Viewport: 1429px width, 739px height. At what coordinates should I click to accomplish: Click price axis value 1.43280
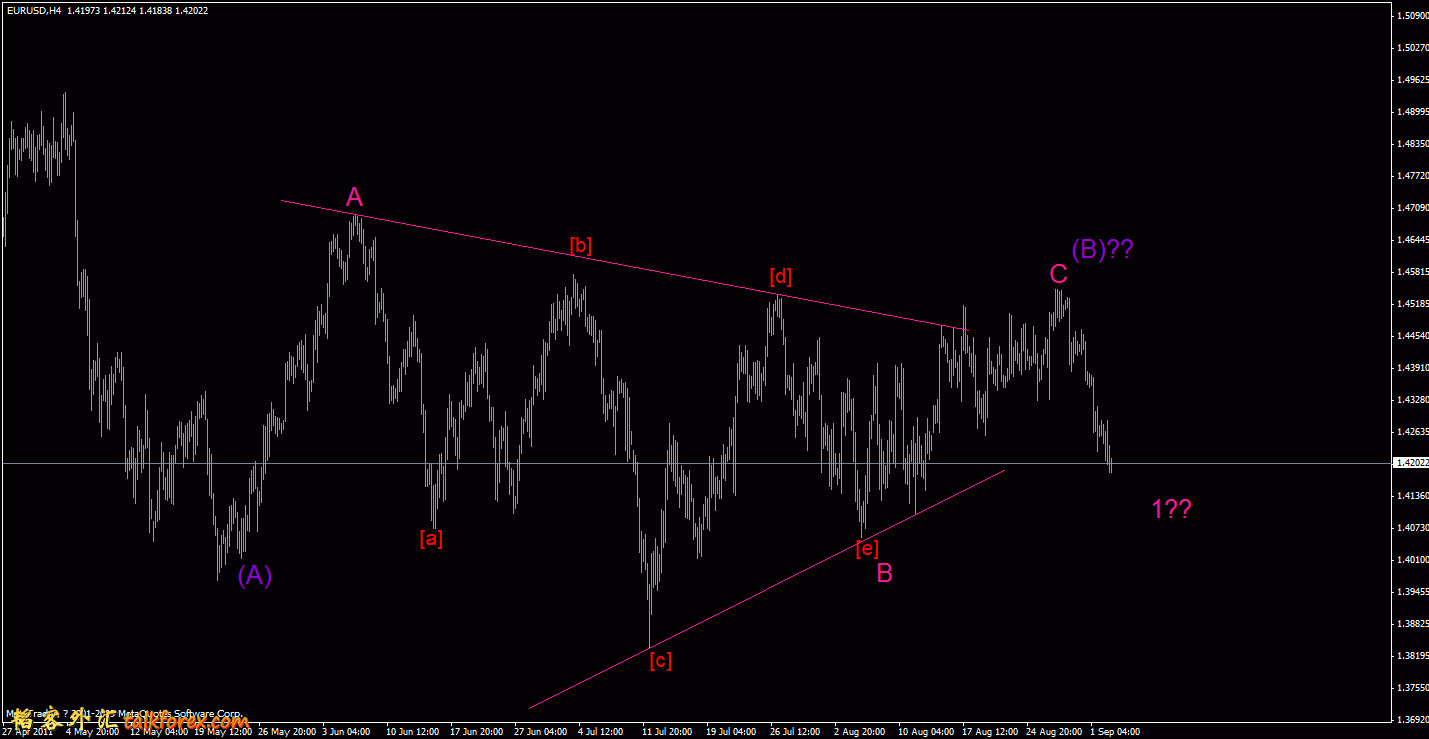1412,400
